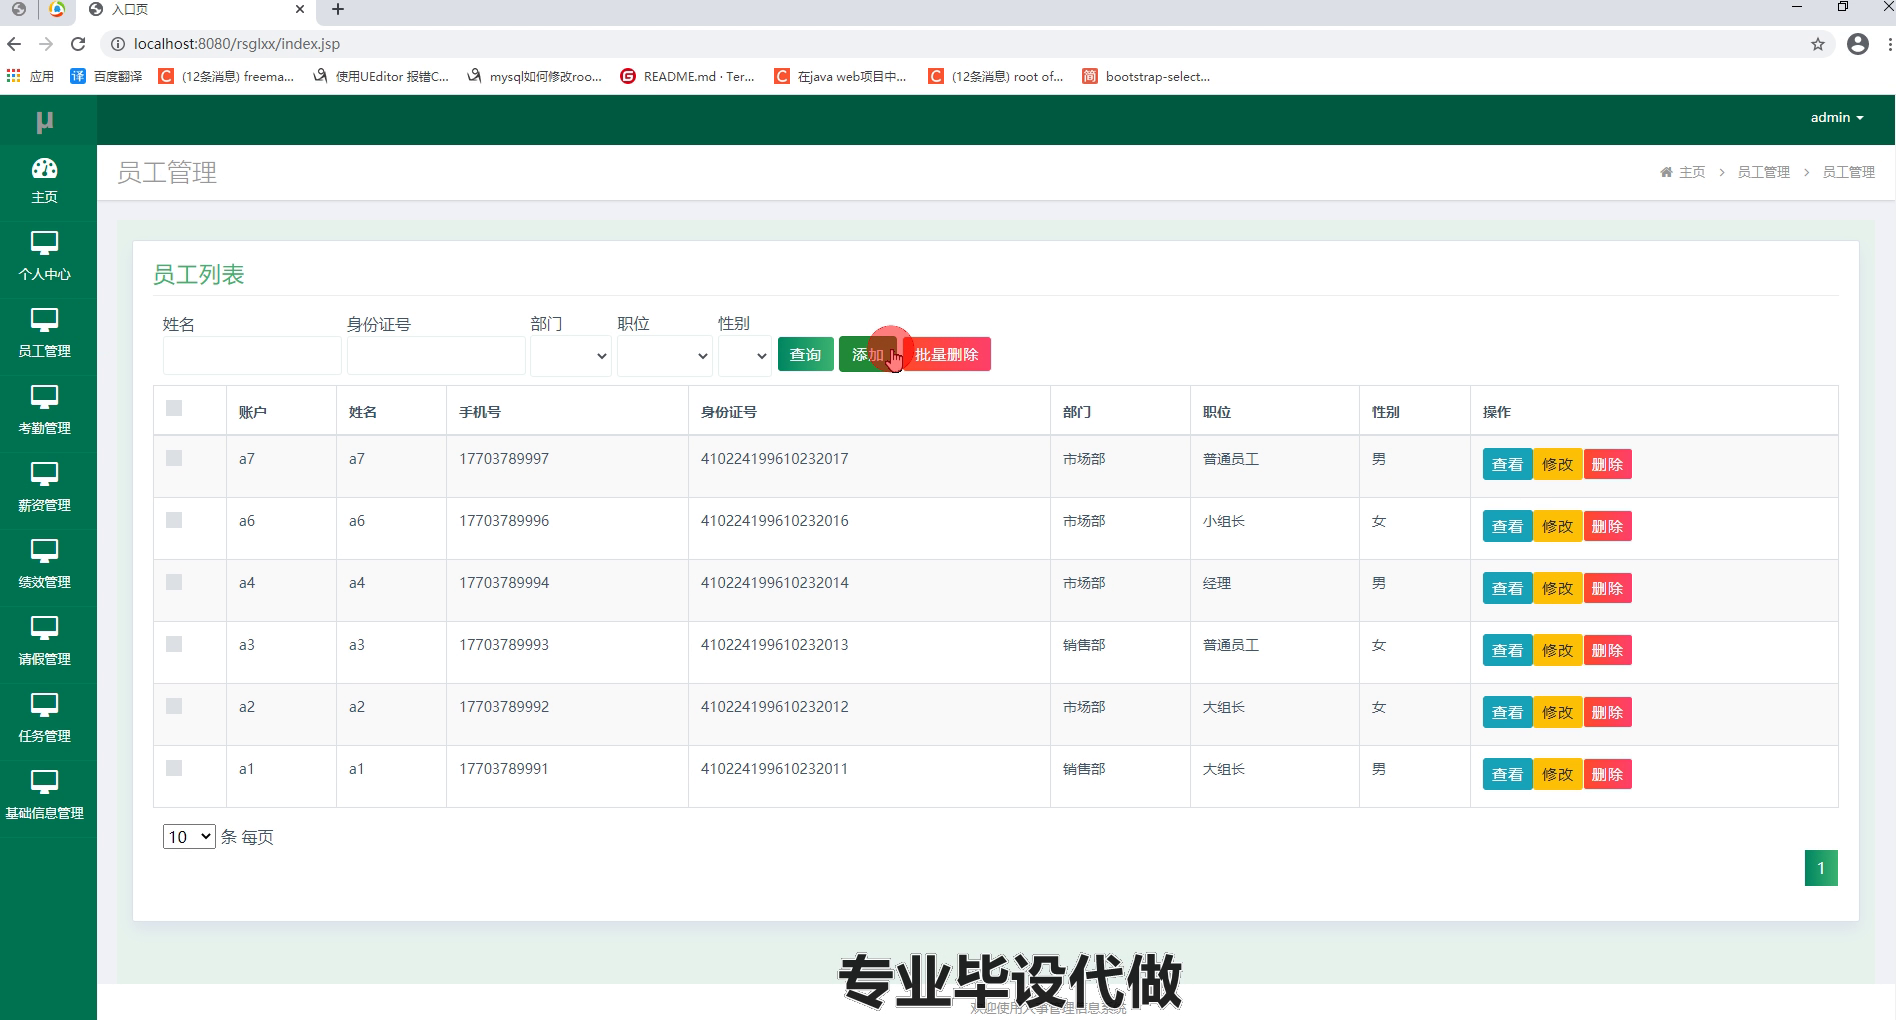The width and height of the screenshot is (1896, 1020).
Task: Click 销售部 in row a3
Action: point(1084,645)
